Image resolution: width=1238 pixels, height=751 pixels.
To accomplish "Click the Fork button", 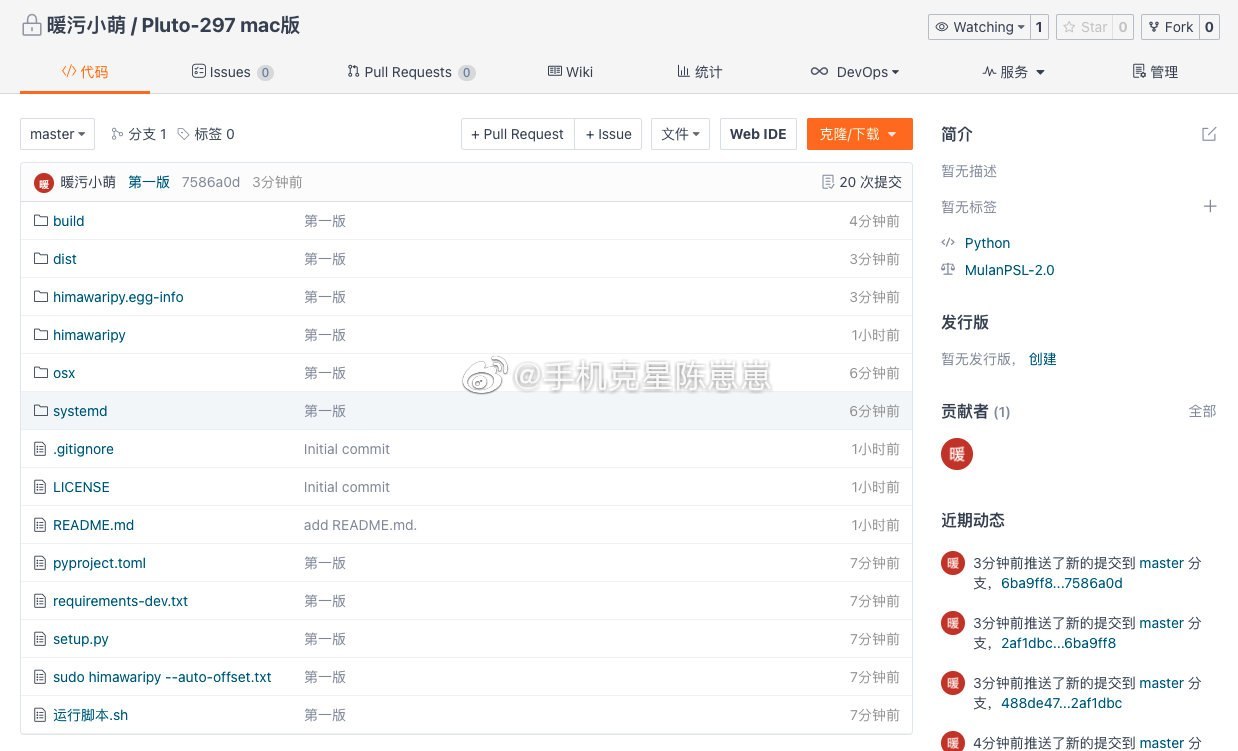I will coord(1169,27).
